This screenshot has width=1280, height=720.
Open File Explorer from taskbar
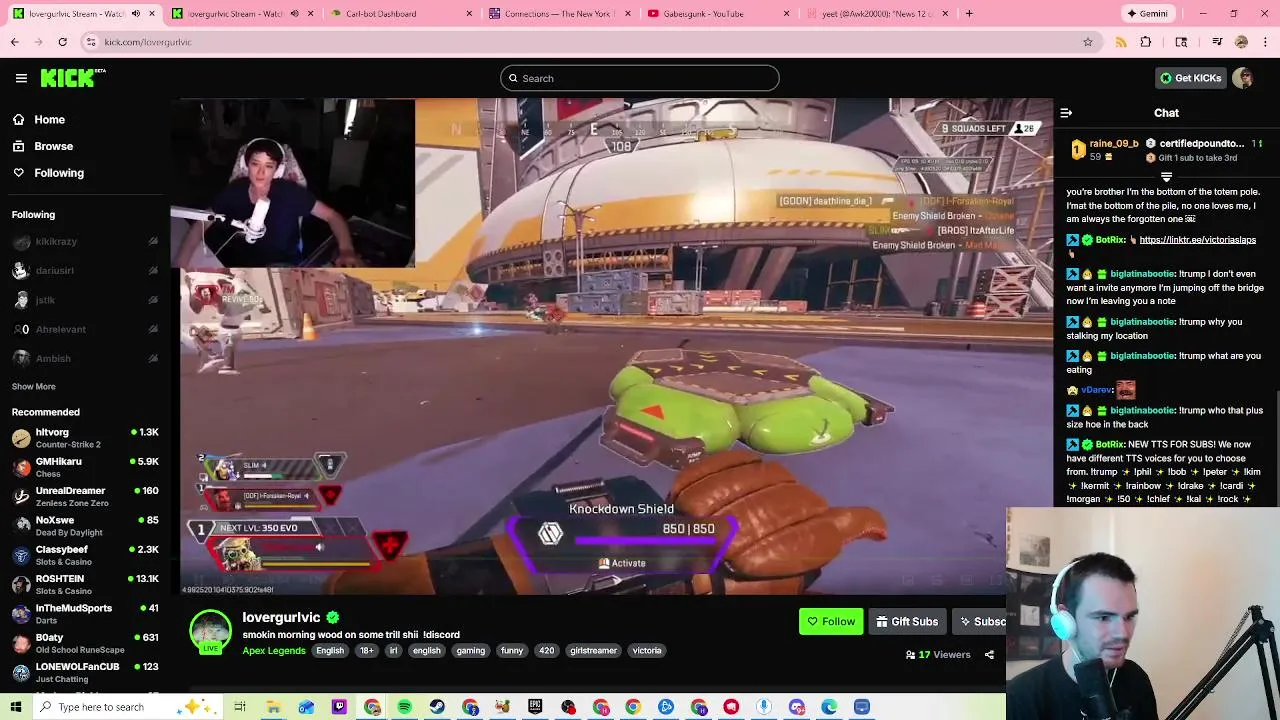coord(273,707)
